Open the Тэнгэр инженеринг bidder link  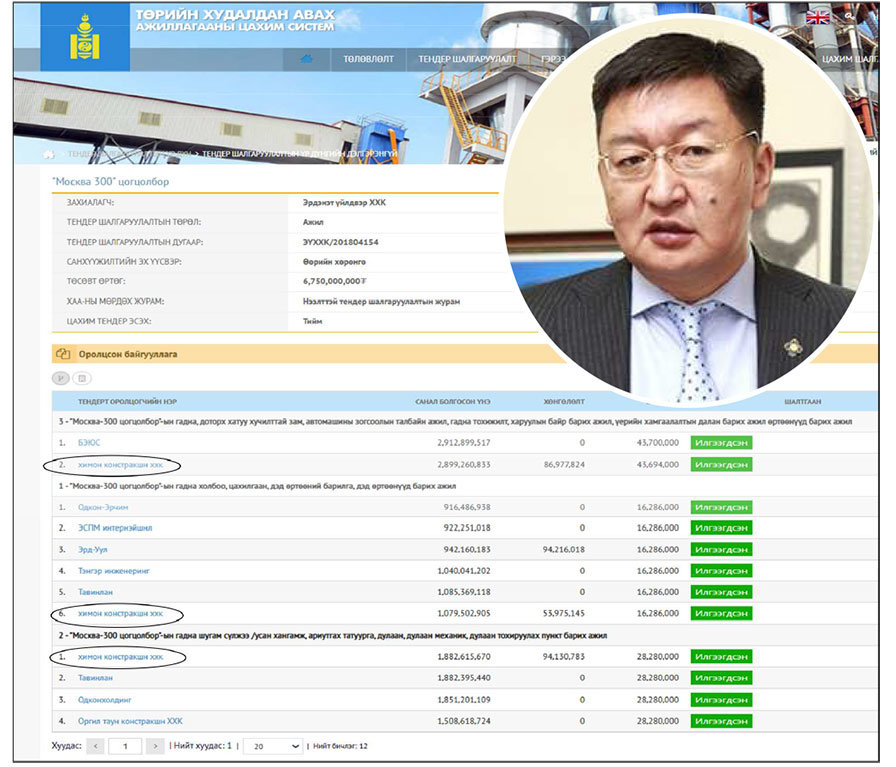tap(115, 570)
